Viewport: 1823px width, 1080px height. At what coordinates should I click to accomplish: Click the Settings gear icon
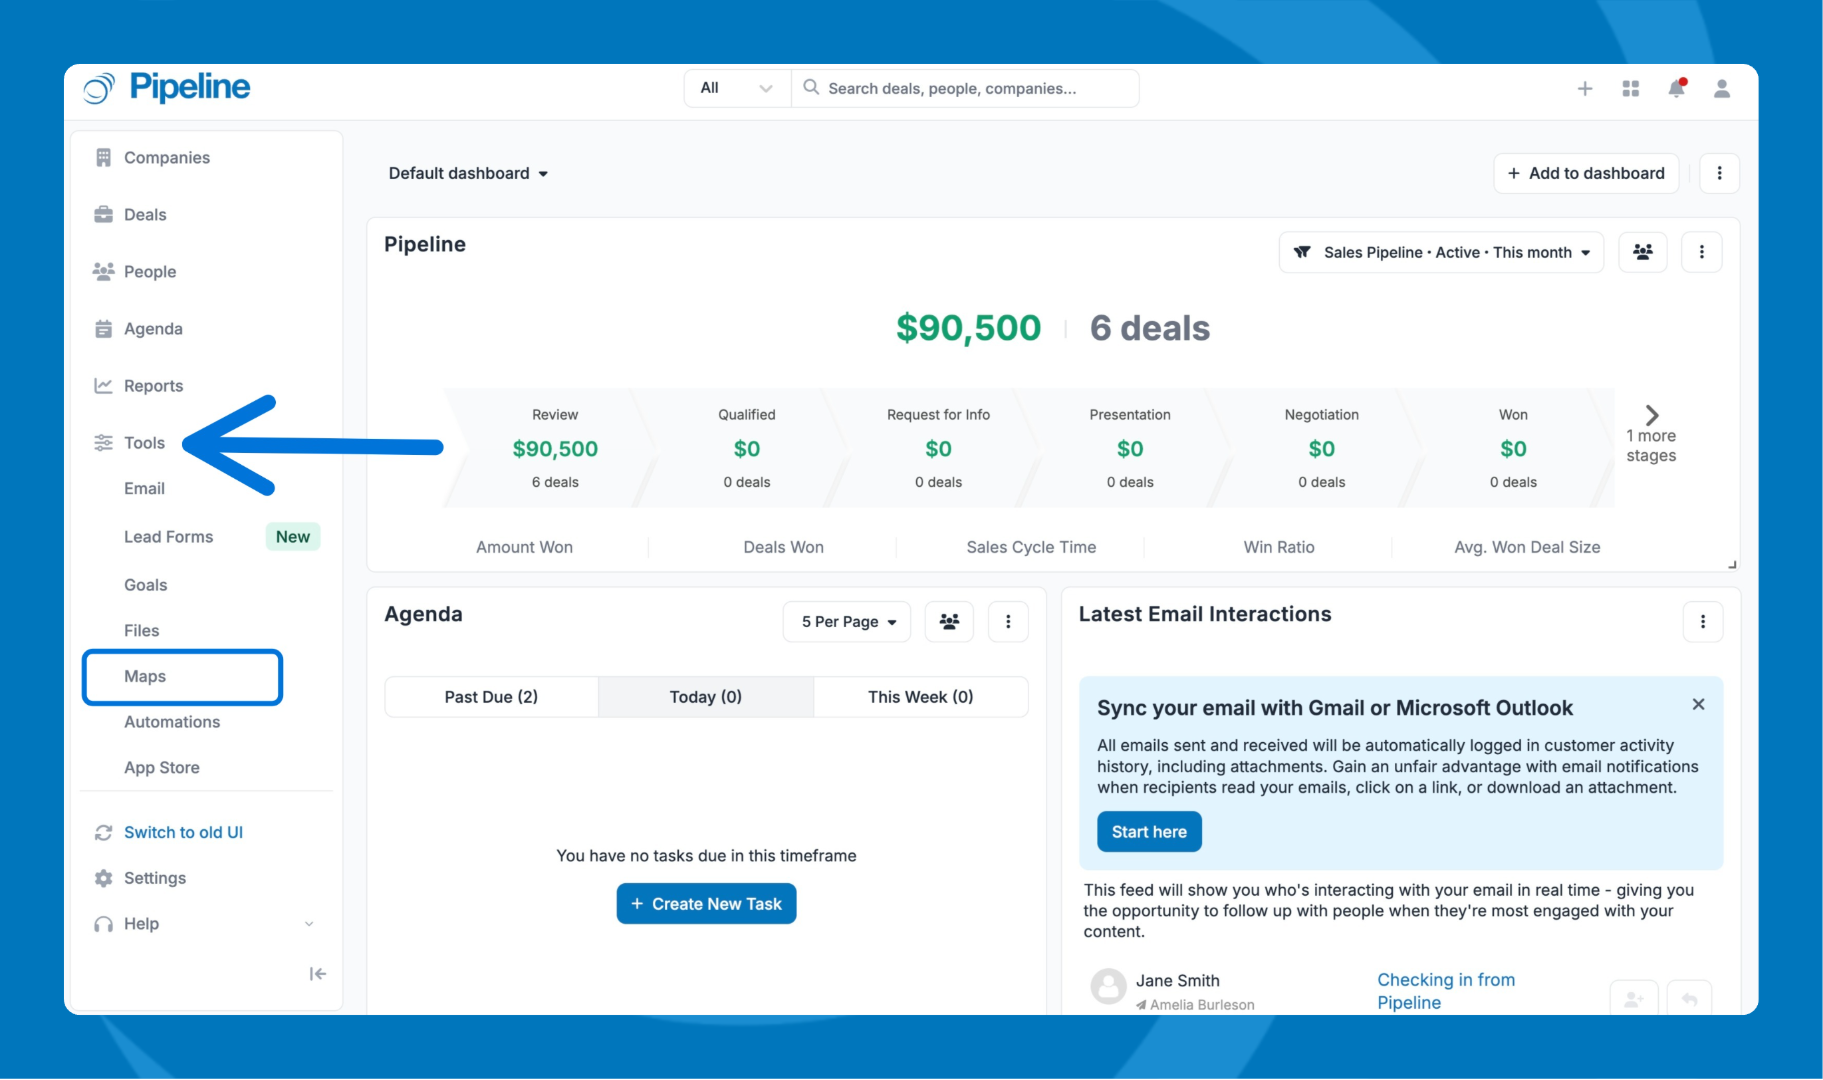pyautogui.click(x=103, y=878)
